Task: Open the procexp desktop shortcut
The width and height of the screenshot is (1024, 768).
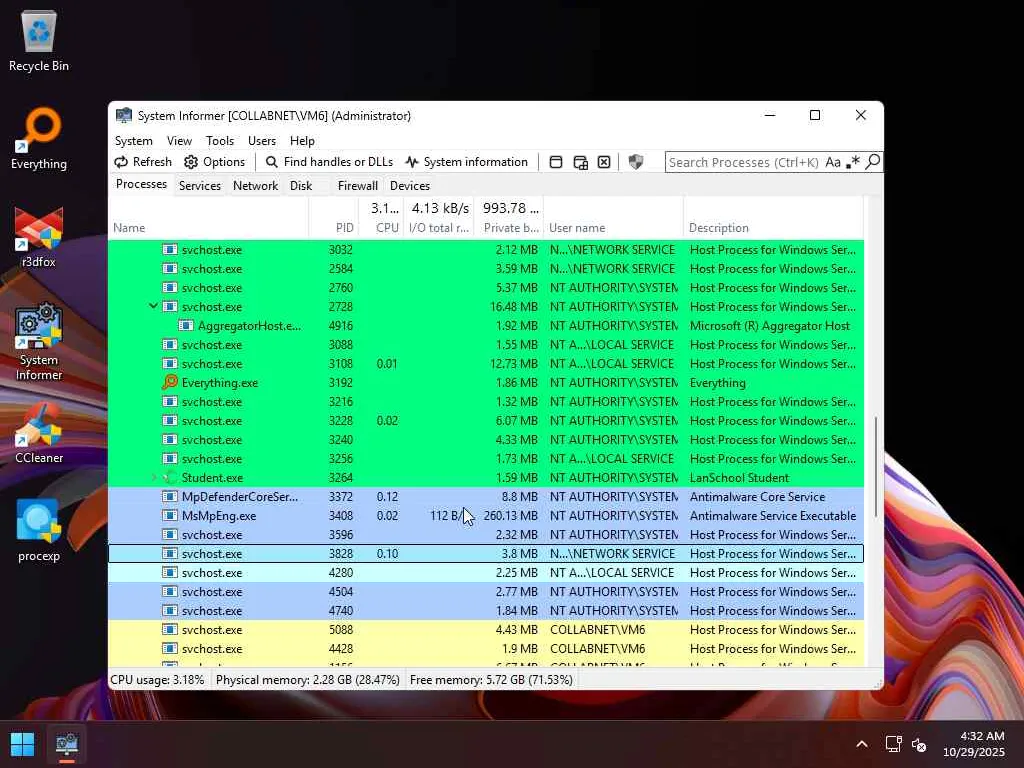Action: (x=39, y=530)
